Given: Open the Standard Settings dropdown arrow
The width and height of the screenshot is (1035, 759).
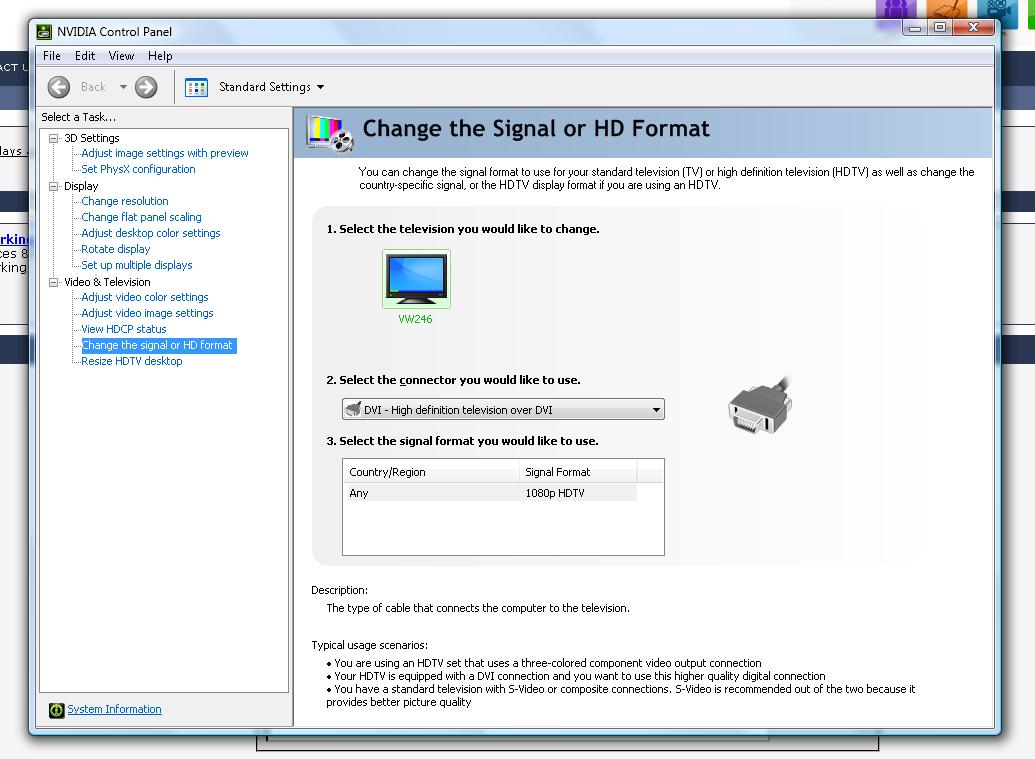Looking at the screenshot, I should [x=320, y=87].
